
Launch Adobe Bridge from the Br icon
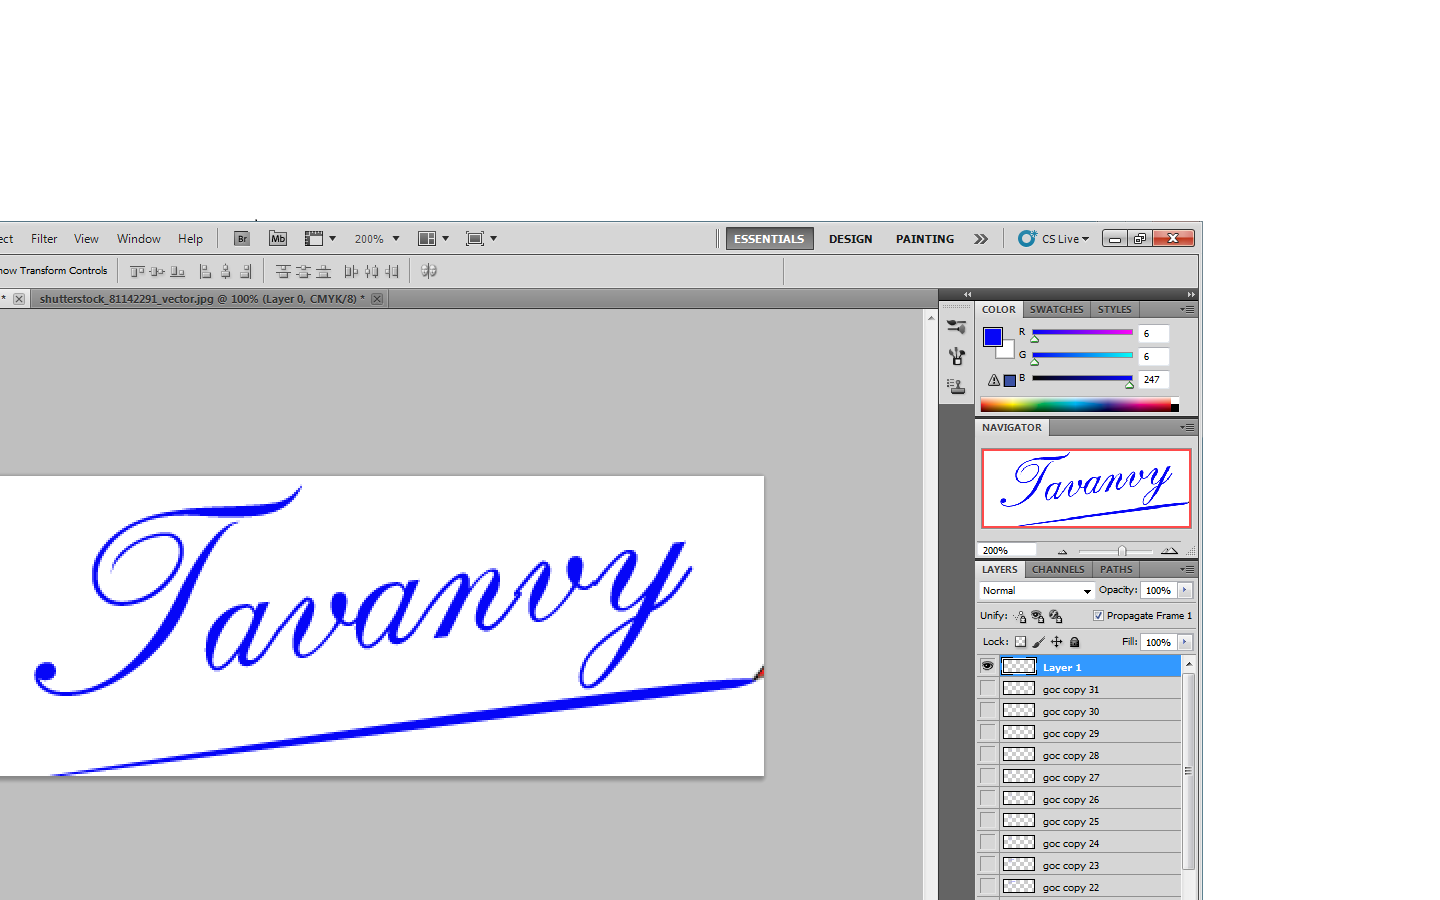[242, 239]
